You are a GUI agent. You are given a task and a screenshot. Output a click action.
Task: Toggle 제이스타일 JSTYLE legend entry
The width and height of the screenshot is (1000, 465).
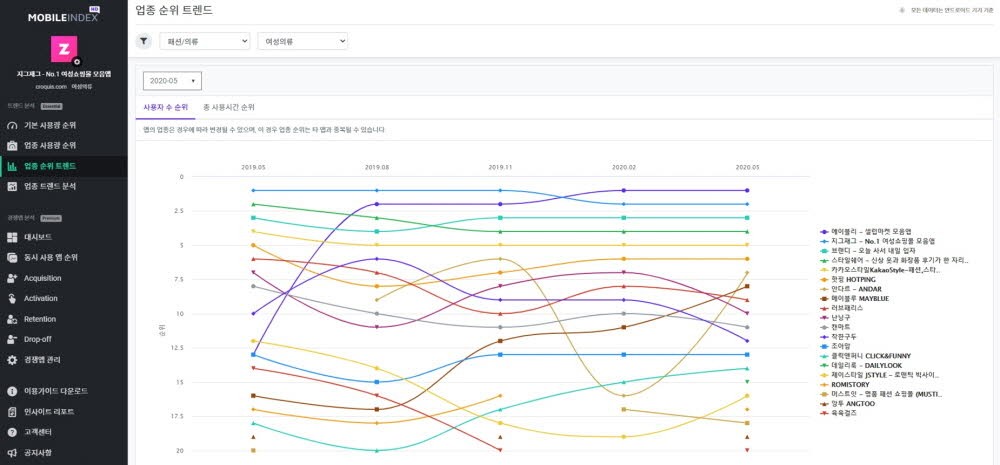(x=879, y=375)
